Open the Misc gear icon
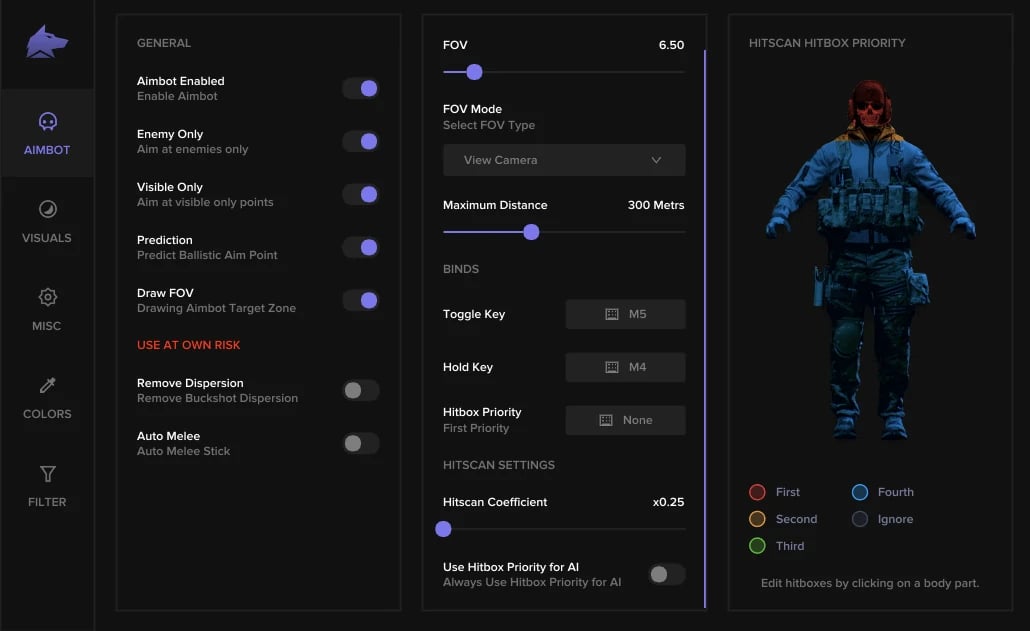The height and width of the screenshot is (631, 1030). (47, 297)
